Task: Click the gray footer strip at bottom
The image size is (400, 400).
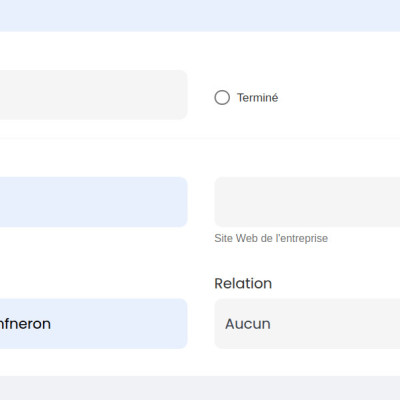Action: click(x=200, y=388)
